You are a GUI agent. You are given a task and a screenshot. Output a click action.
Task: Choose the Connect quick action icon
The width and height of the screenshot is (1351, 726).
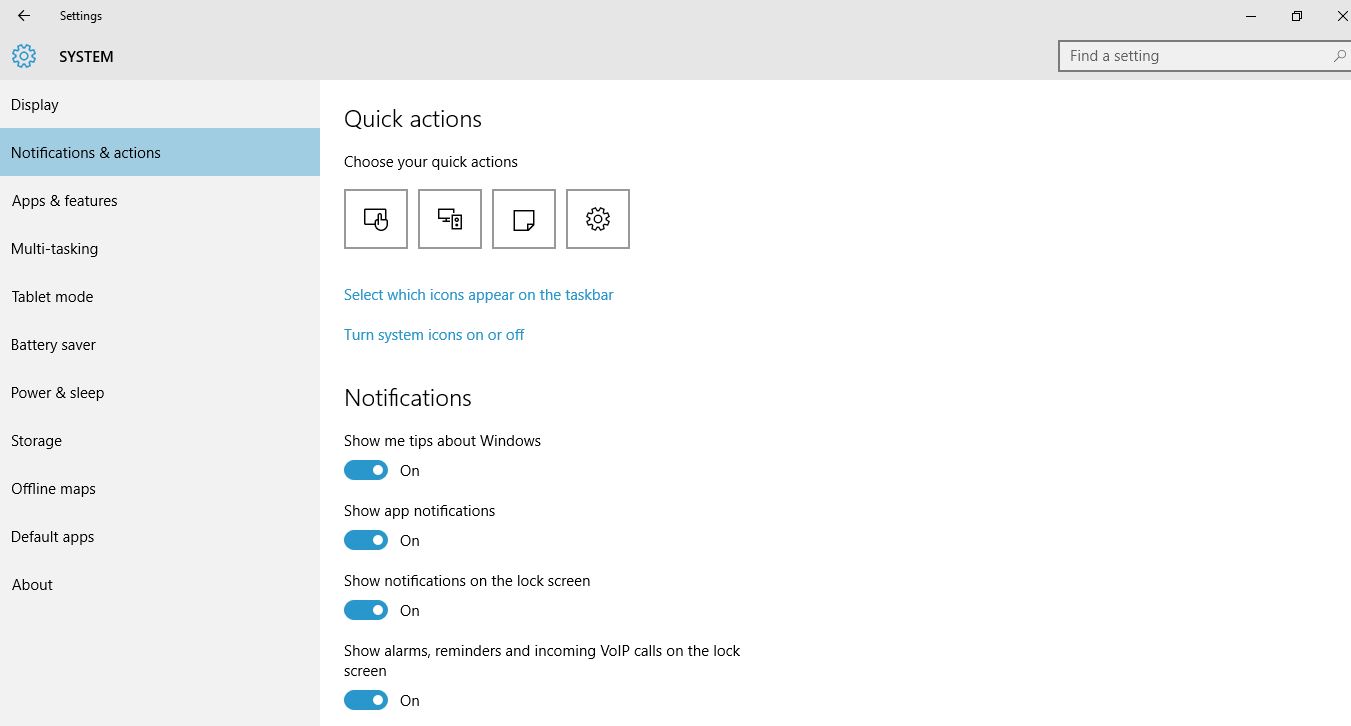pos(449,219)
